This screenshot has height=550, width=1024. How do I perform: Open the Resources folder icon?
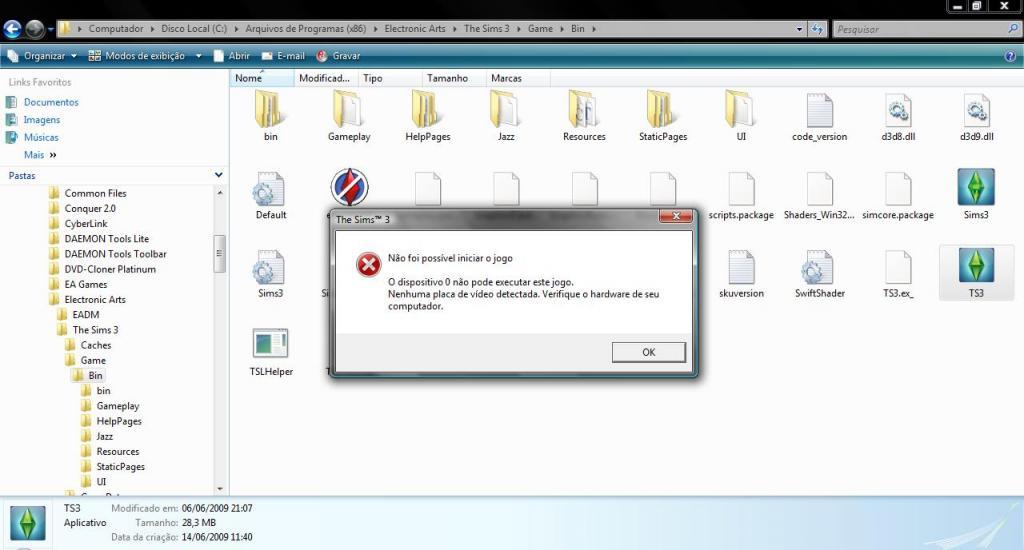pos(584,109)
